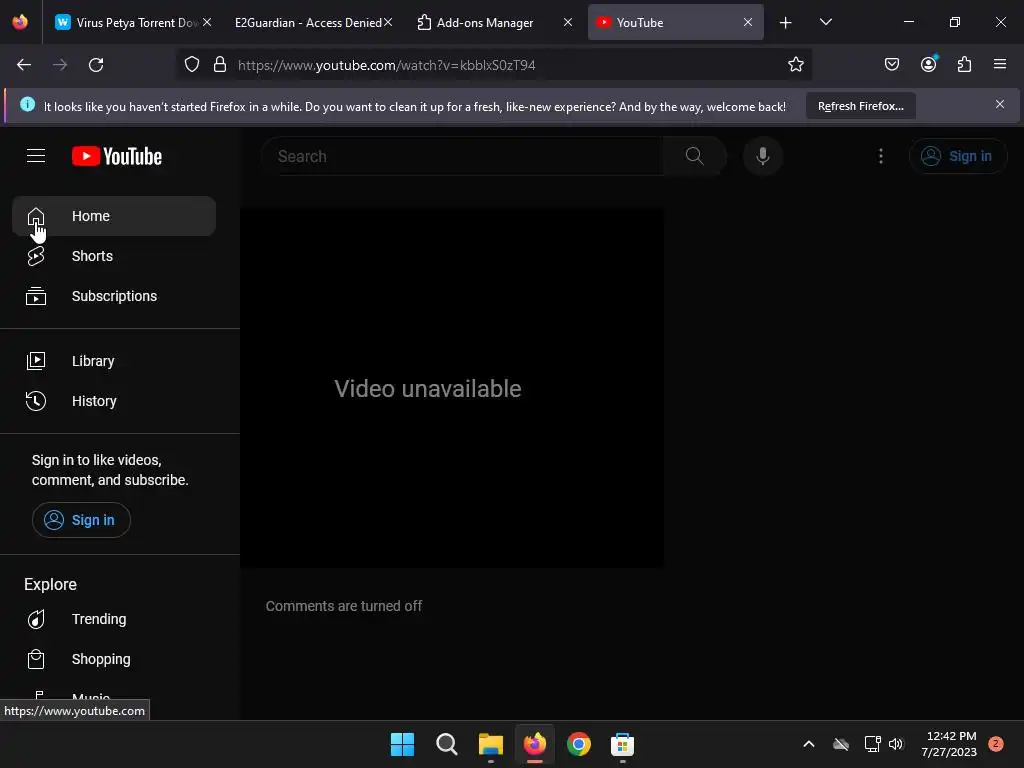Focus the YouTube Search field

tap(464, 156)
